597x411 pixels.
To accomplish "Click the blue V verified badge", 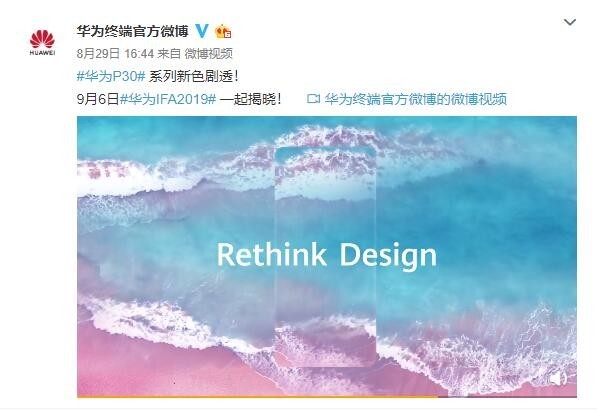I will (202, 31).
